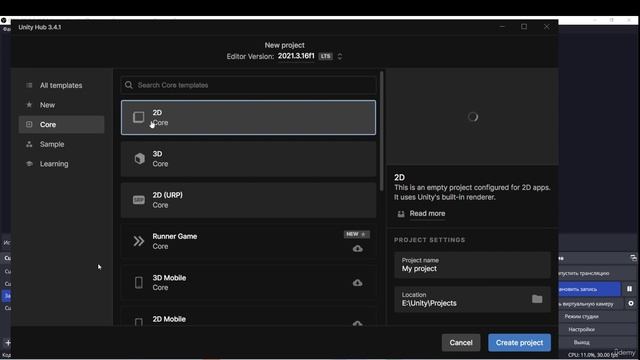Click the Search Core templates field
The image size is (640, 360).
[248, 85]
